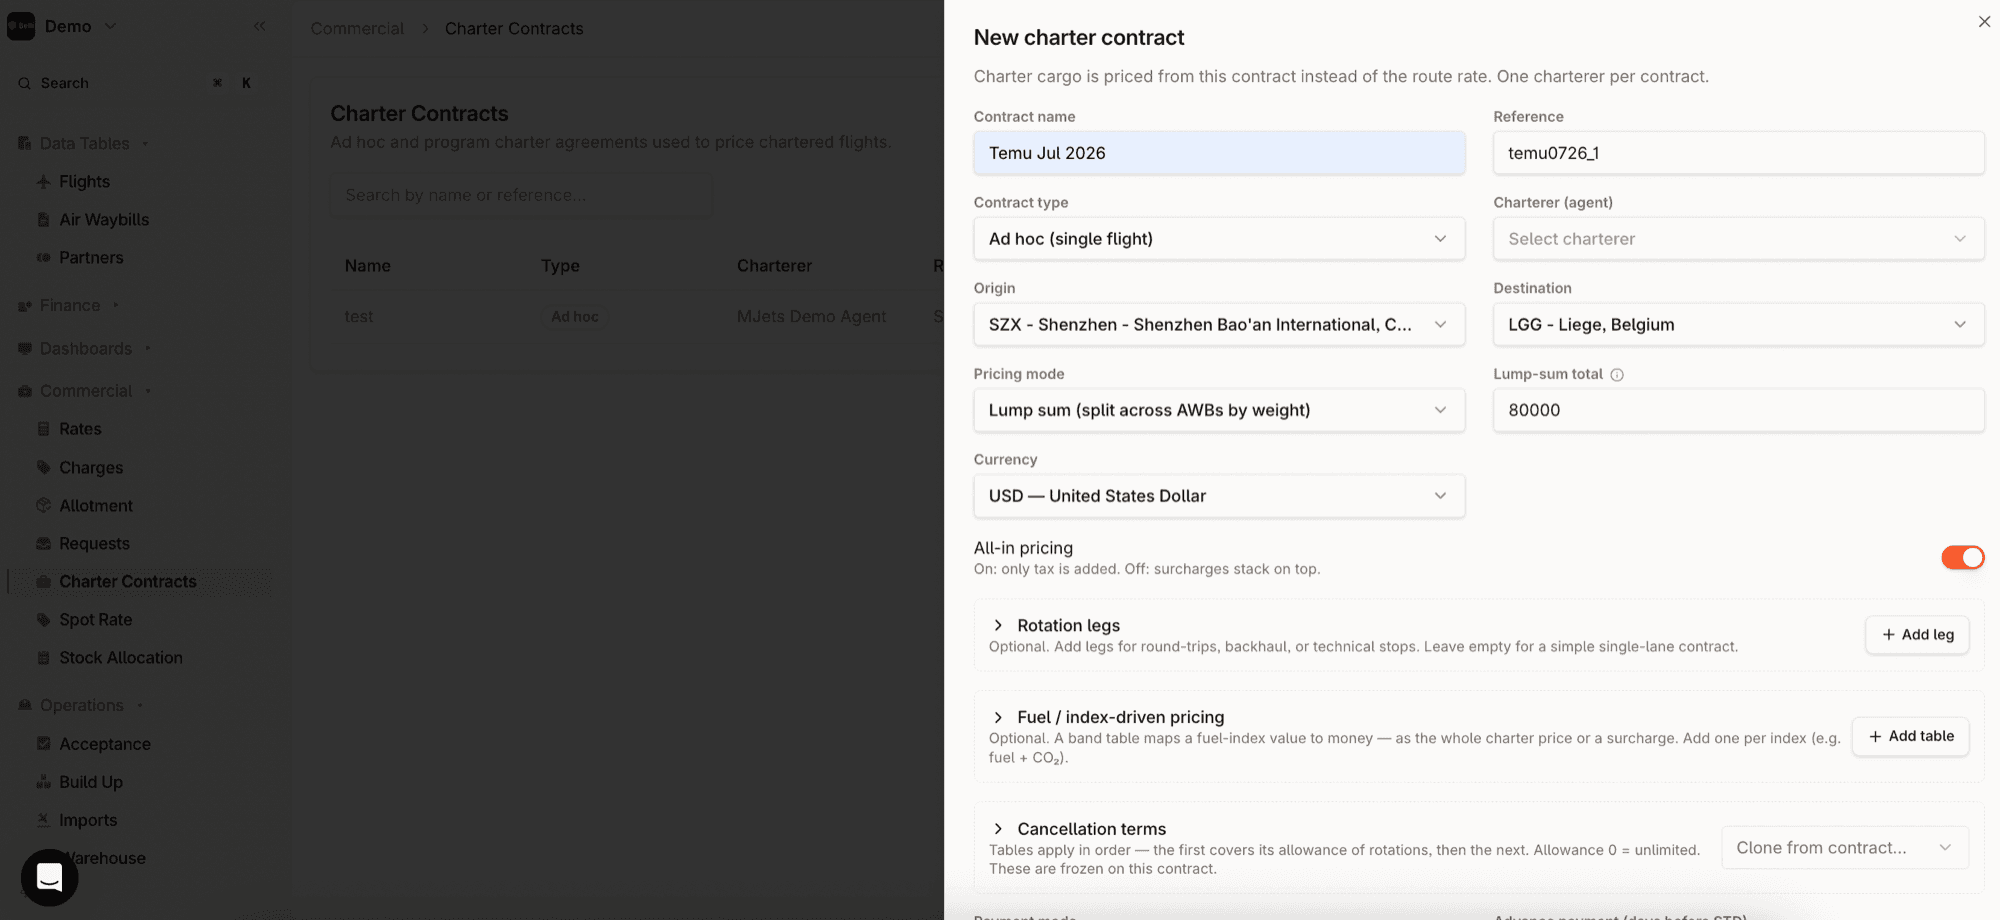Screen dimensions: 2000x920
Task: Click the Build Up icon
Action: coord(43,781)
